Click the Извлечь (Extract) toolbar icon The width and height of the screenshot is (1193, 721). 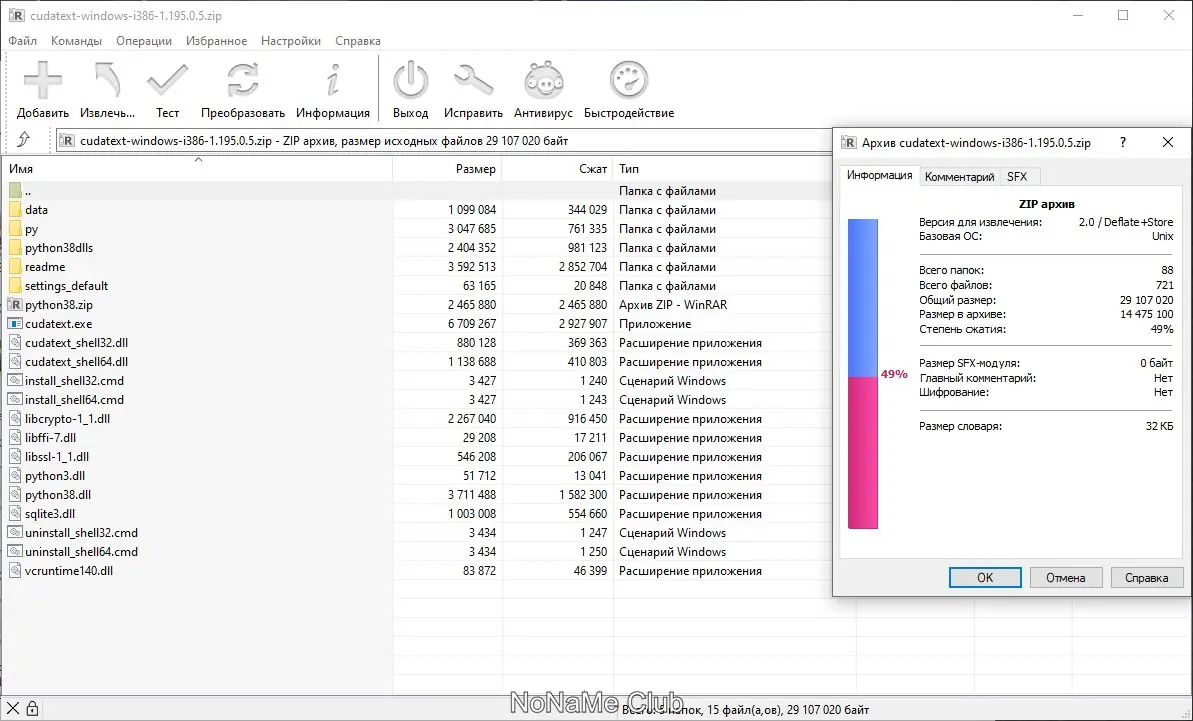tap(107, 81)
